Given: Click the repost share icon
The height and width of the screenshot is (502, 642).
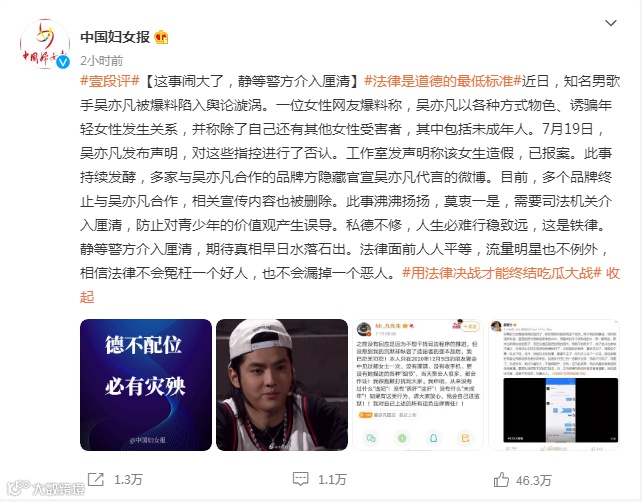Looking at the screenshot, I should [x=96, y=479].
